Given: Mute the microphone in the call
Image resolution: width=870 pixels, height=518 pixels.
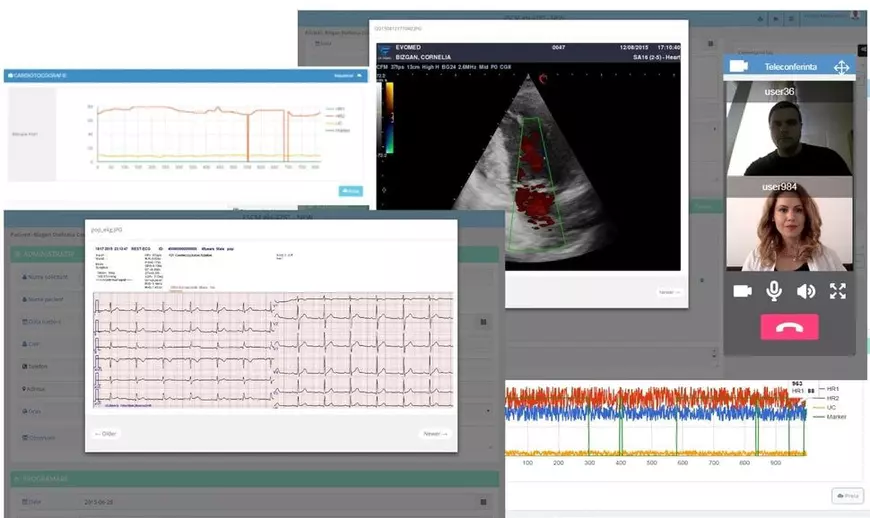Looking at the screenshot, I should (x=773, y=291).
